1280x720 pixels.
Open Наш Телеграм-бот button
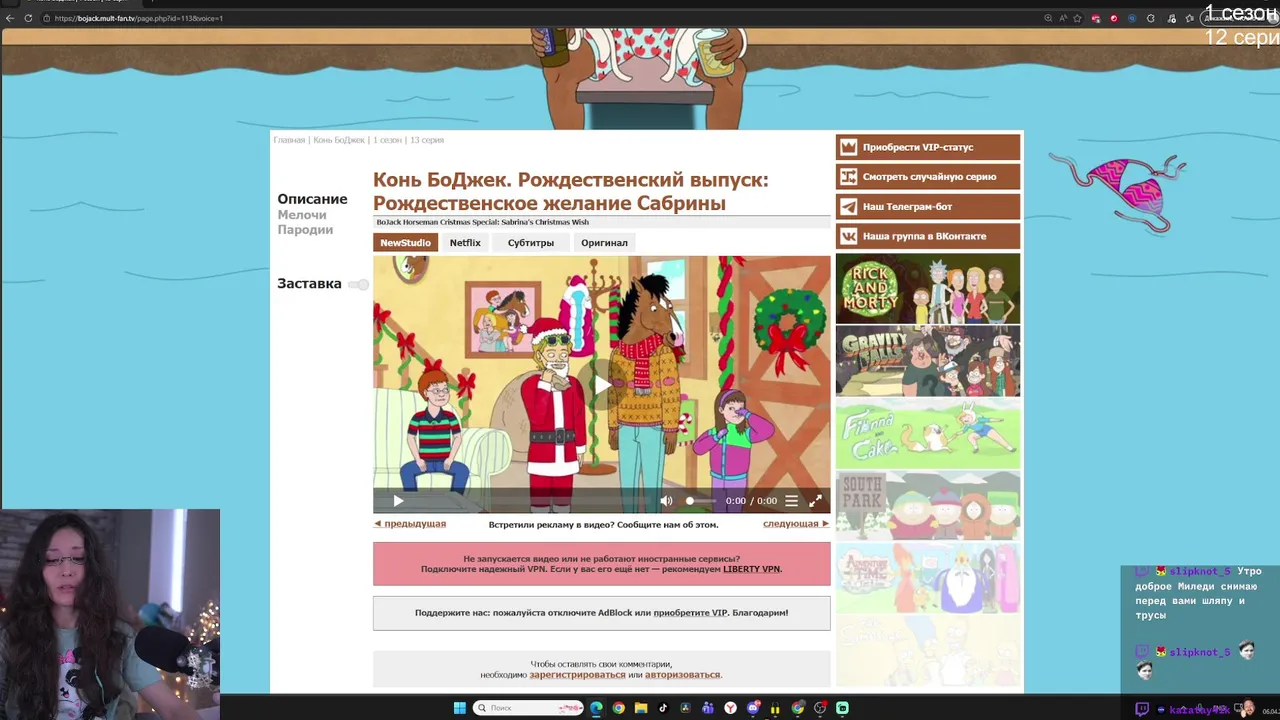pos(928,207)
